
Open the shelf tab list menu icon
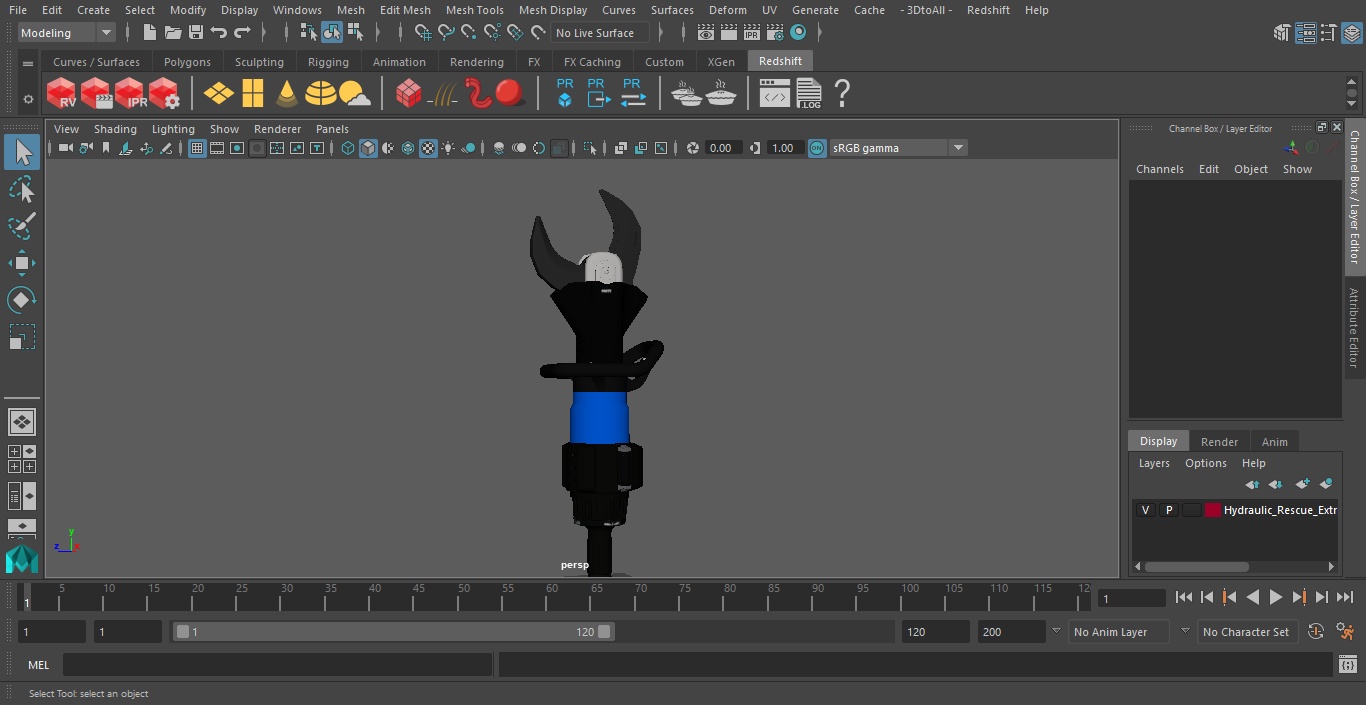pos(28,62)
